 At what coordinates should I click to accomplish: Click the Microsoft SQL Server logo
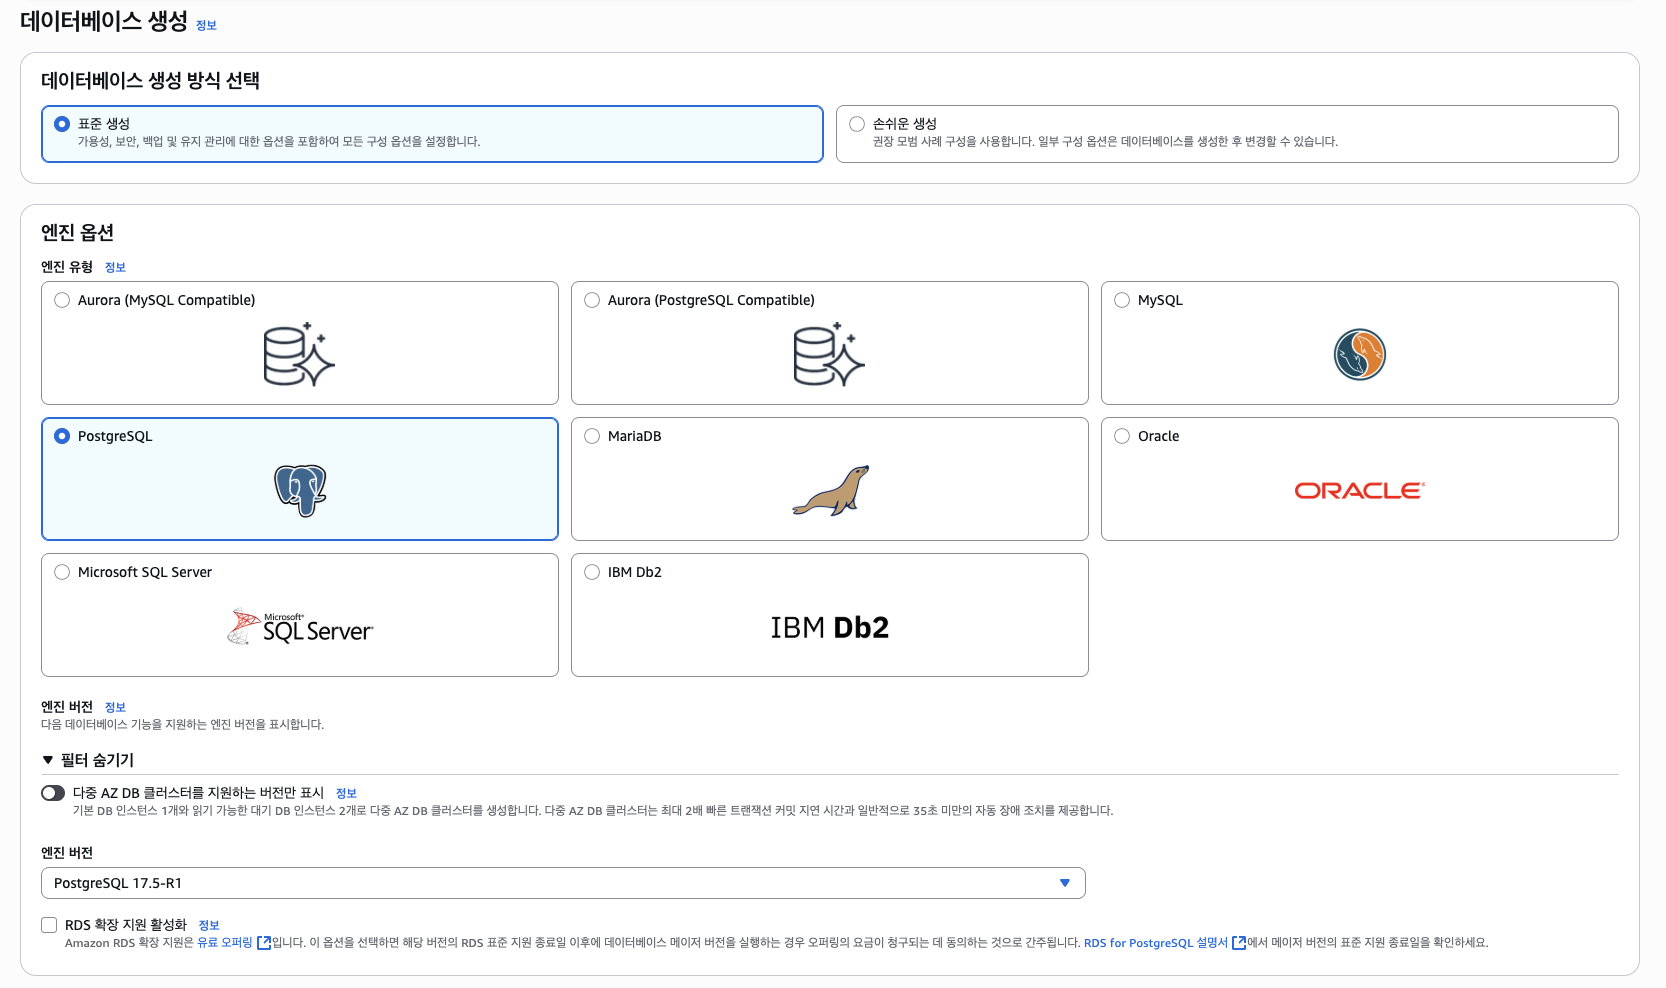[x=300, y=627]
